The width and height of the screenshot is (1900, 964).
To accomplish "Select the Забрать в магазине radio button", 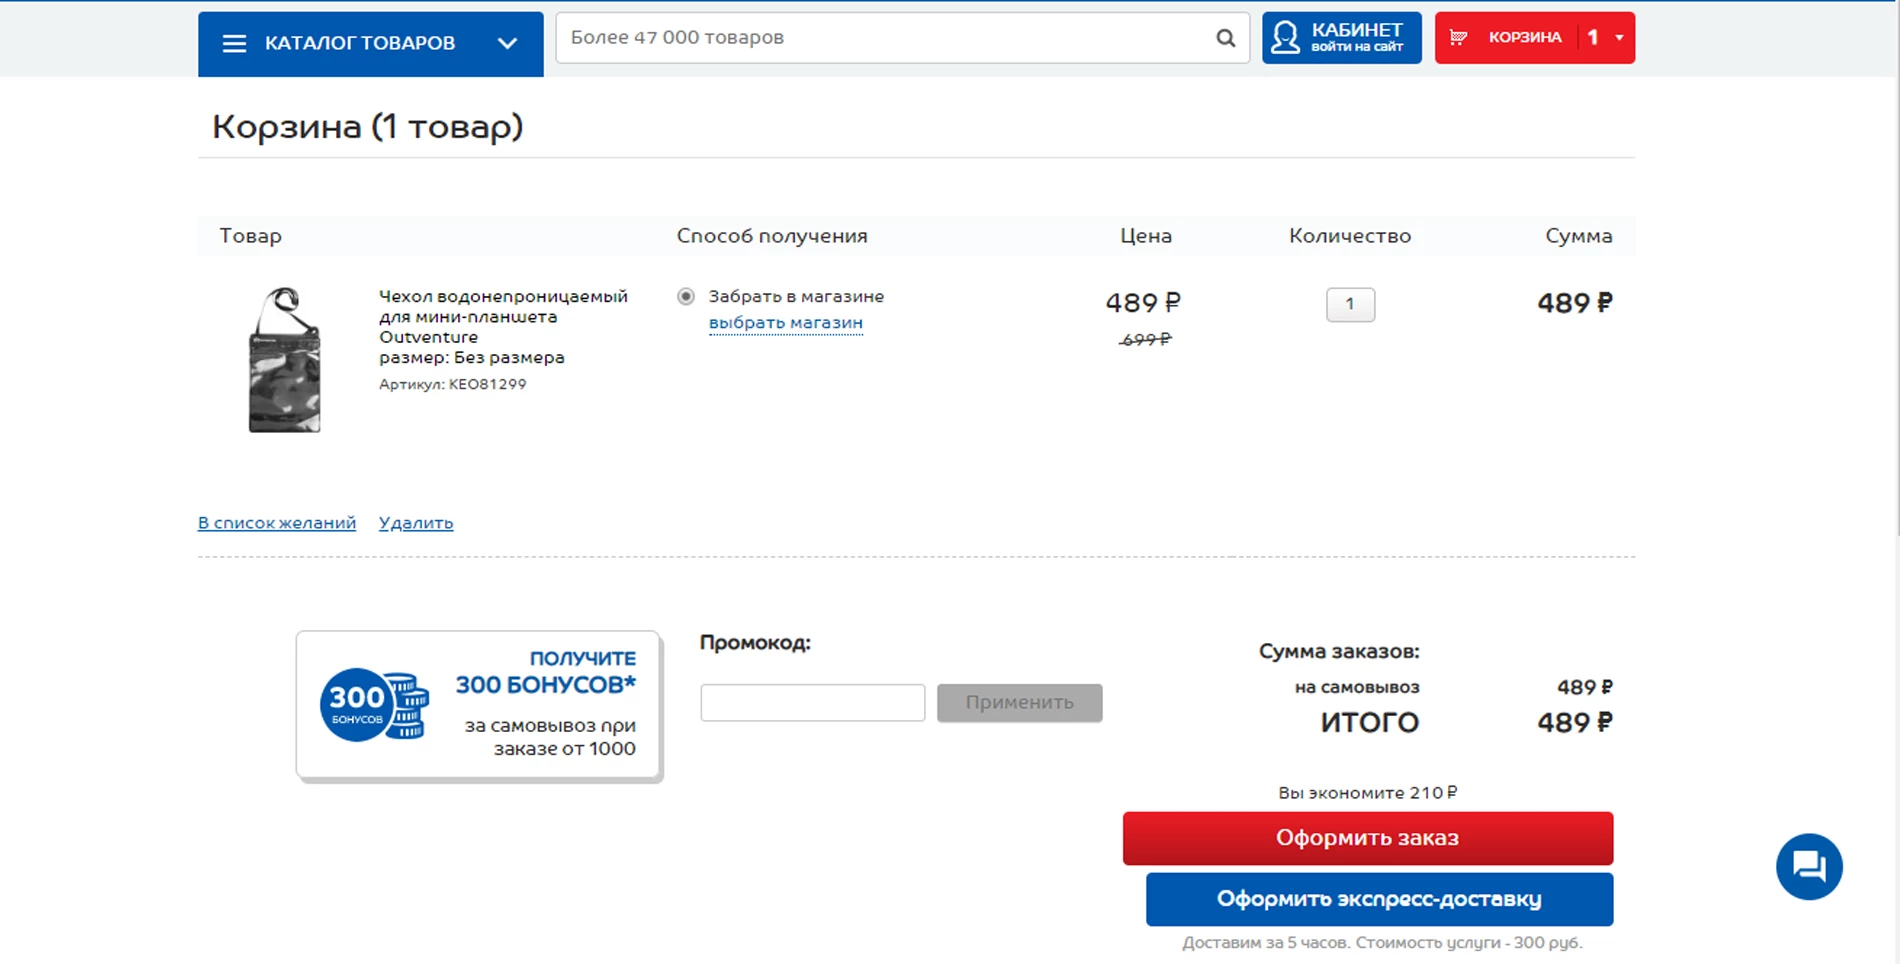I will 686,296.
